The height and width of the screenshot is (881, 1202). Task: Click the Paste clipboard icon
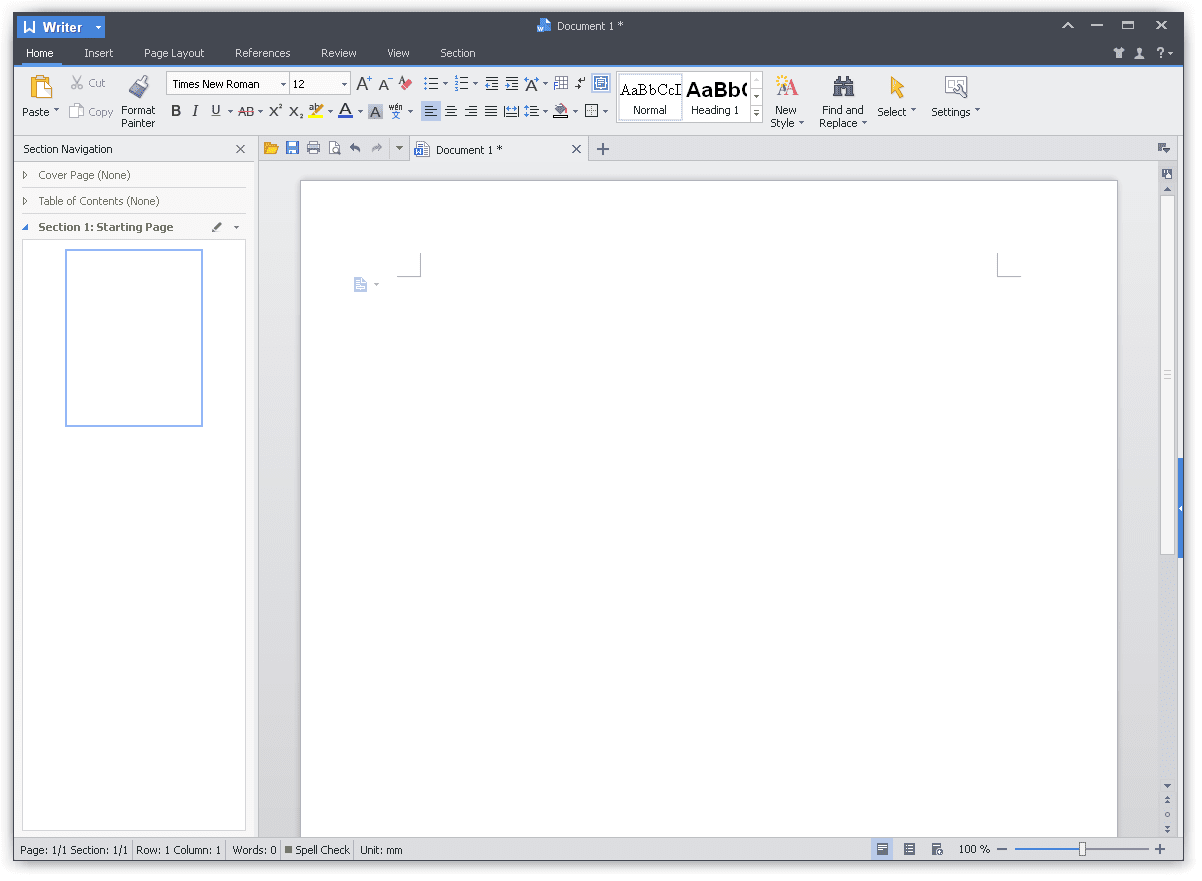(41, 87)
